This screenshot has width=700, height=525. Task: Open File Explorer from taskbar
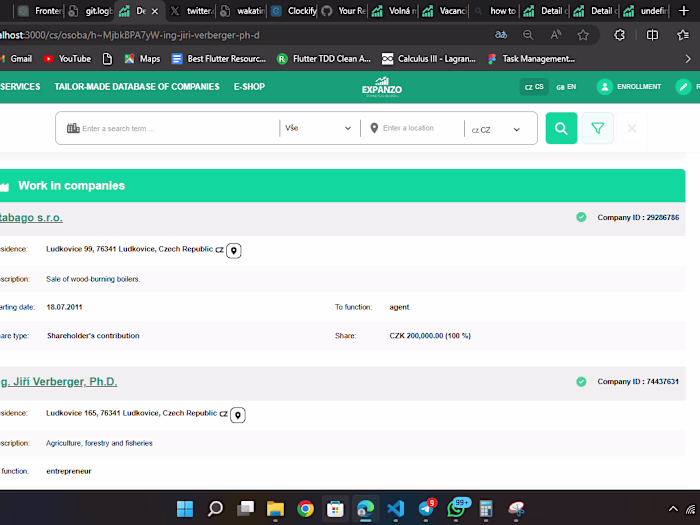coord(275,508)
